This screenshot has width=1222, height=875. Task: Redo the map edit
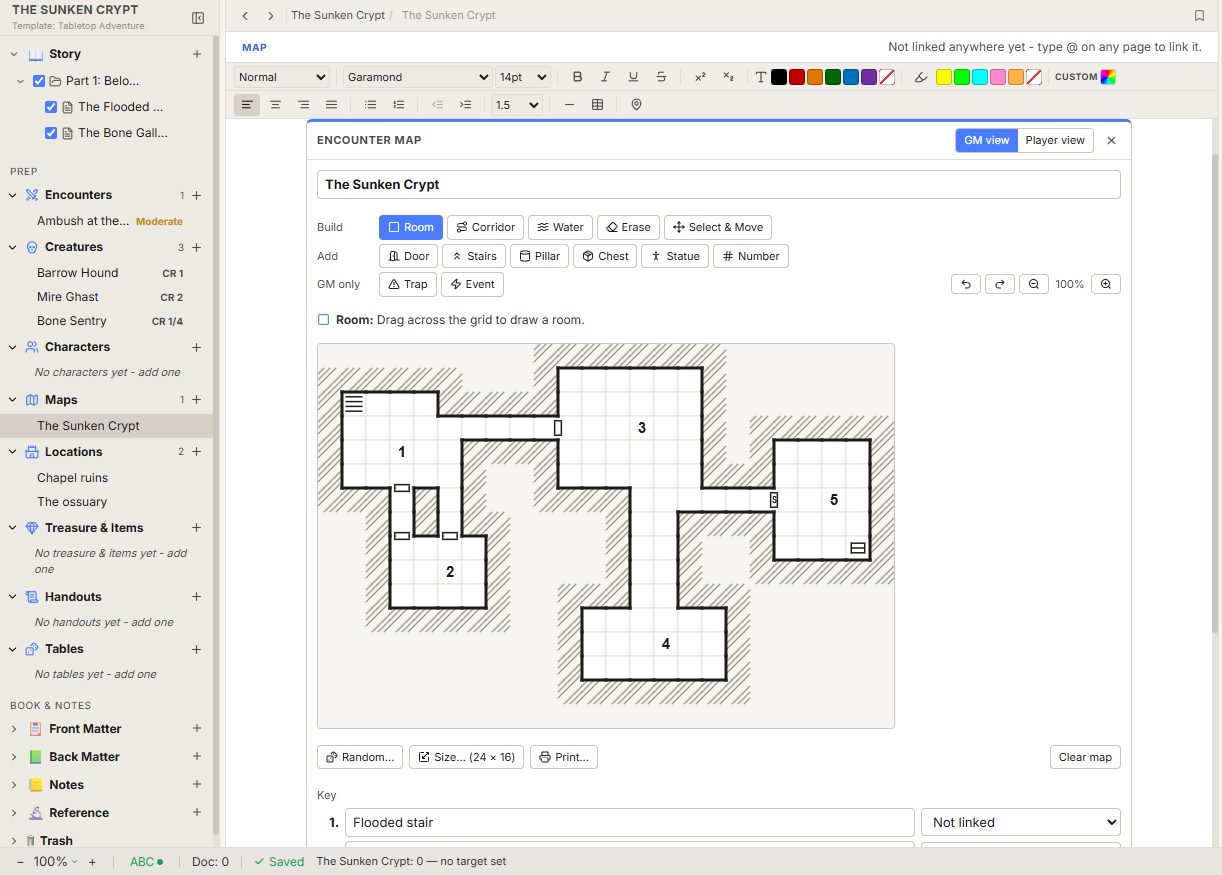(x=1000, y=284)
